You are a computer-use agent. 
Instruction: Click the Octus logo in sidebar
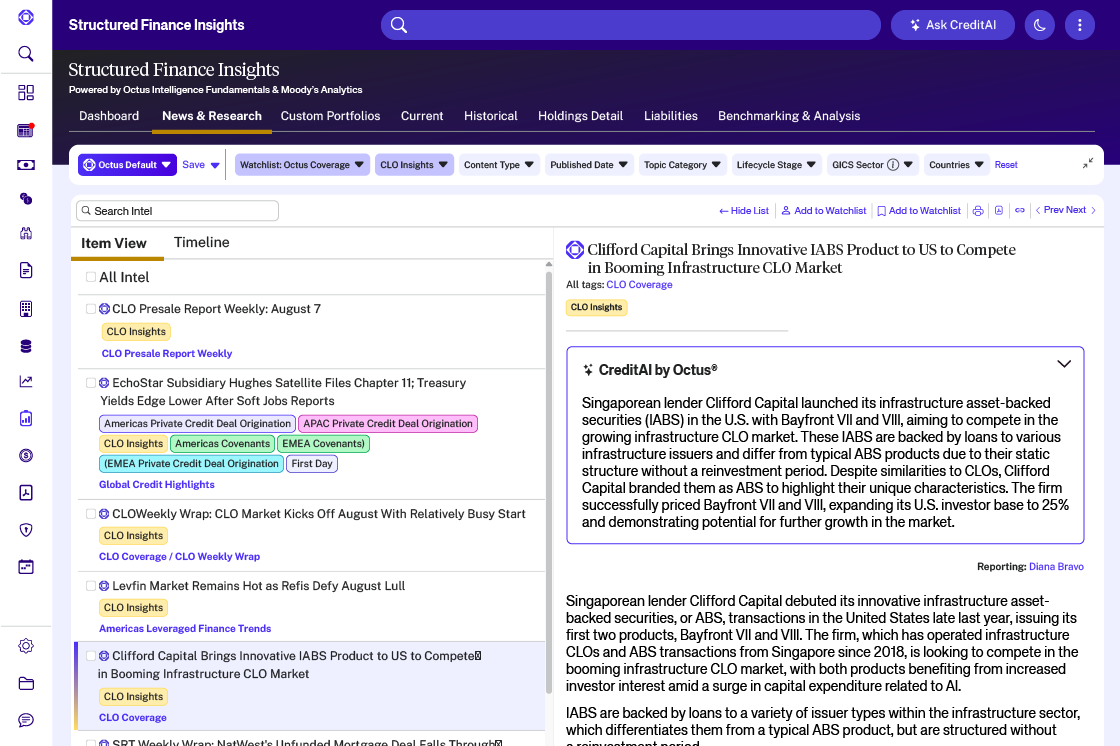pos(26,17)
